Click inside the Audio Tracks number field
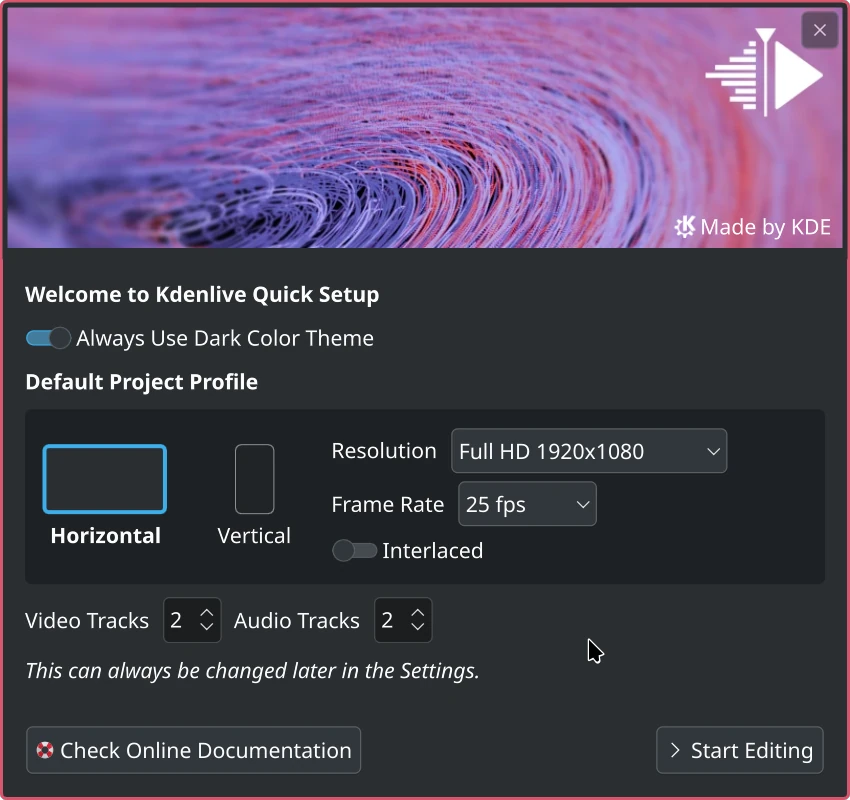850x800 pixels. [388, 620]
